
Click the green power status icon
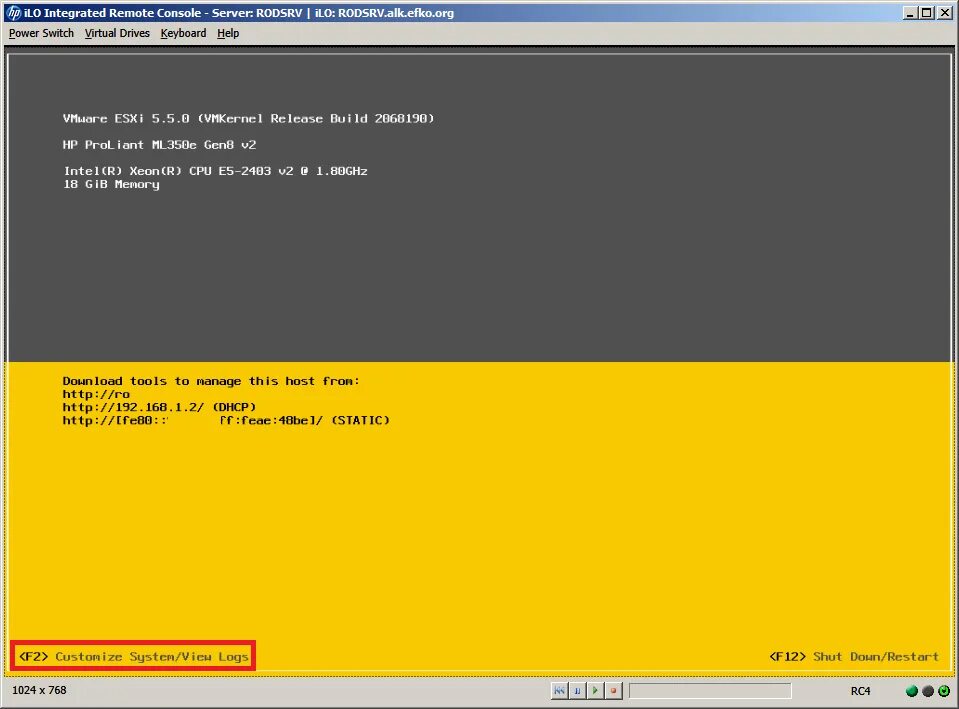point(944,691)
